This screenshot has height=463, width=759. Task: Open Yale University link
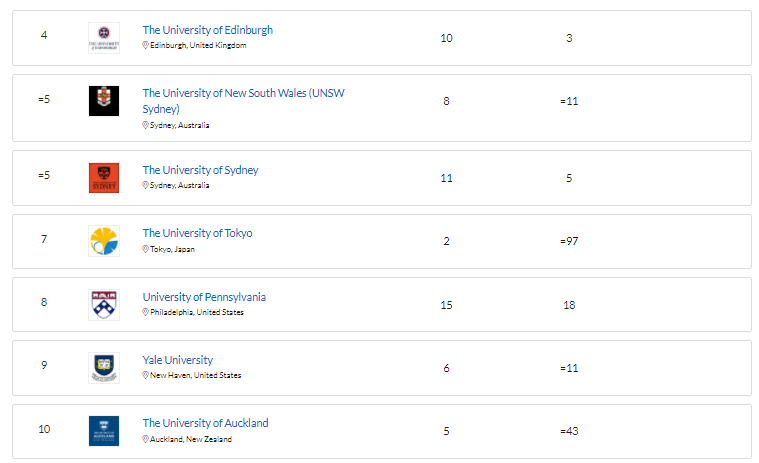pyautogui.click(x=178, y=360)
